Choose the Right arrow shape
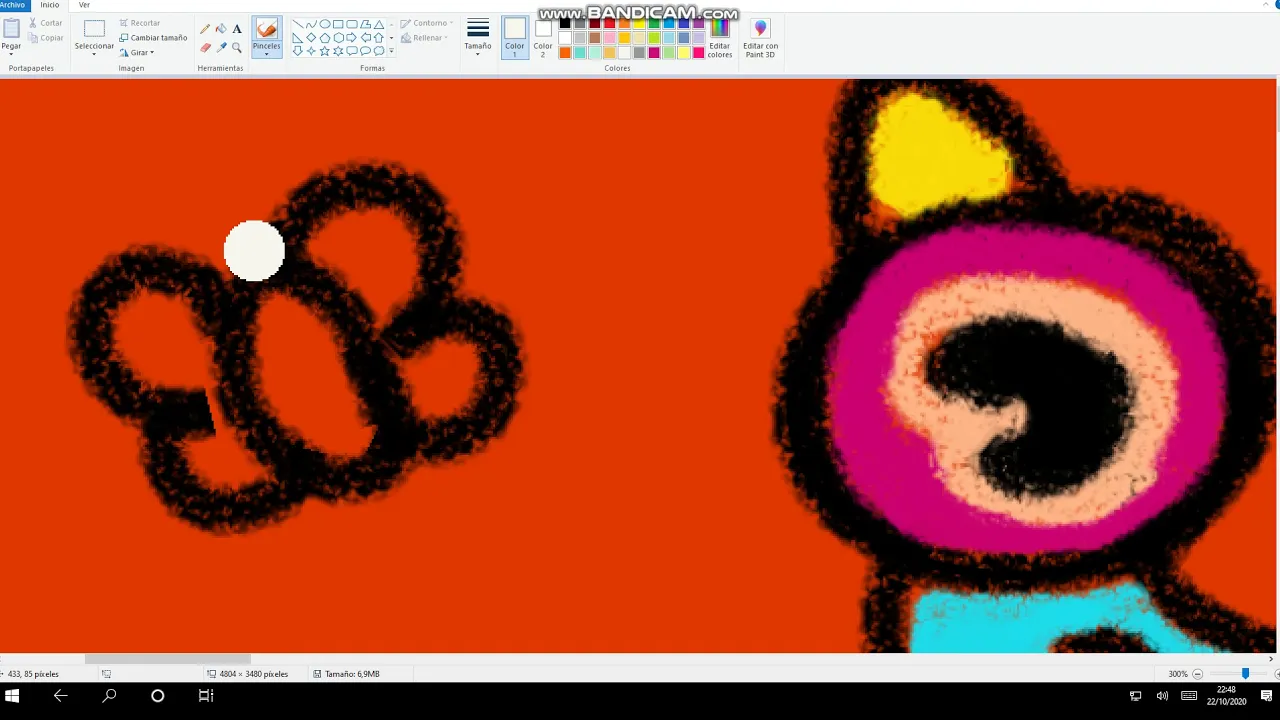1280x720 pixels. (352, 38)
